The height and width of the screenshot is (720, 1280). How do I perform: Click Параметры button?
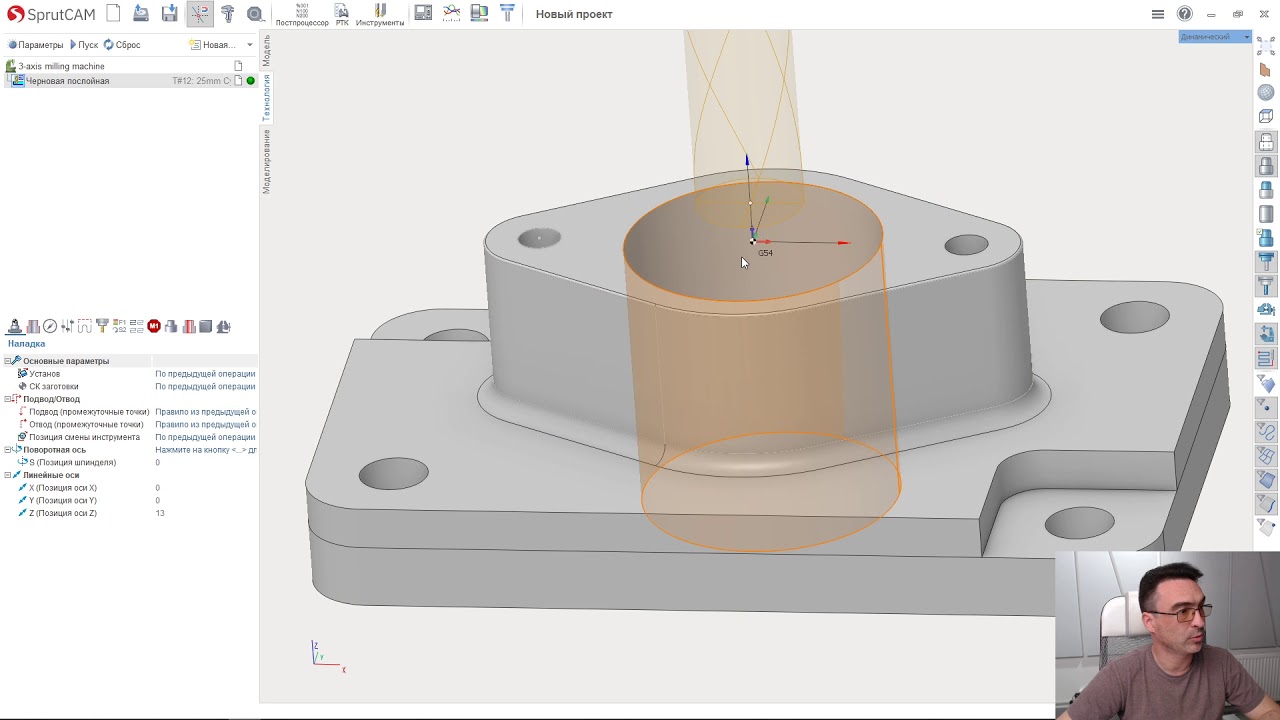35,45
